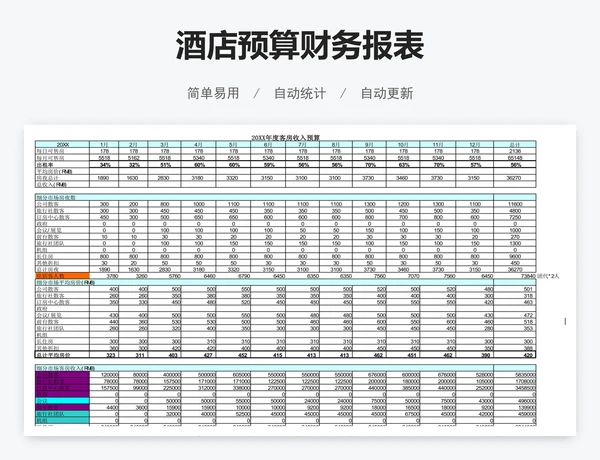The image size is (600, 460).
Task: Select the 20XX header cell
Action: [x=62, y=145]
